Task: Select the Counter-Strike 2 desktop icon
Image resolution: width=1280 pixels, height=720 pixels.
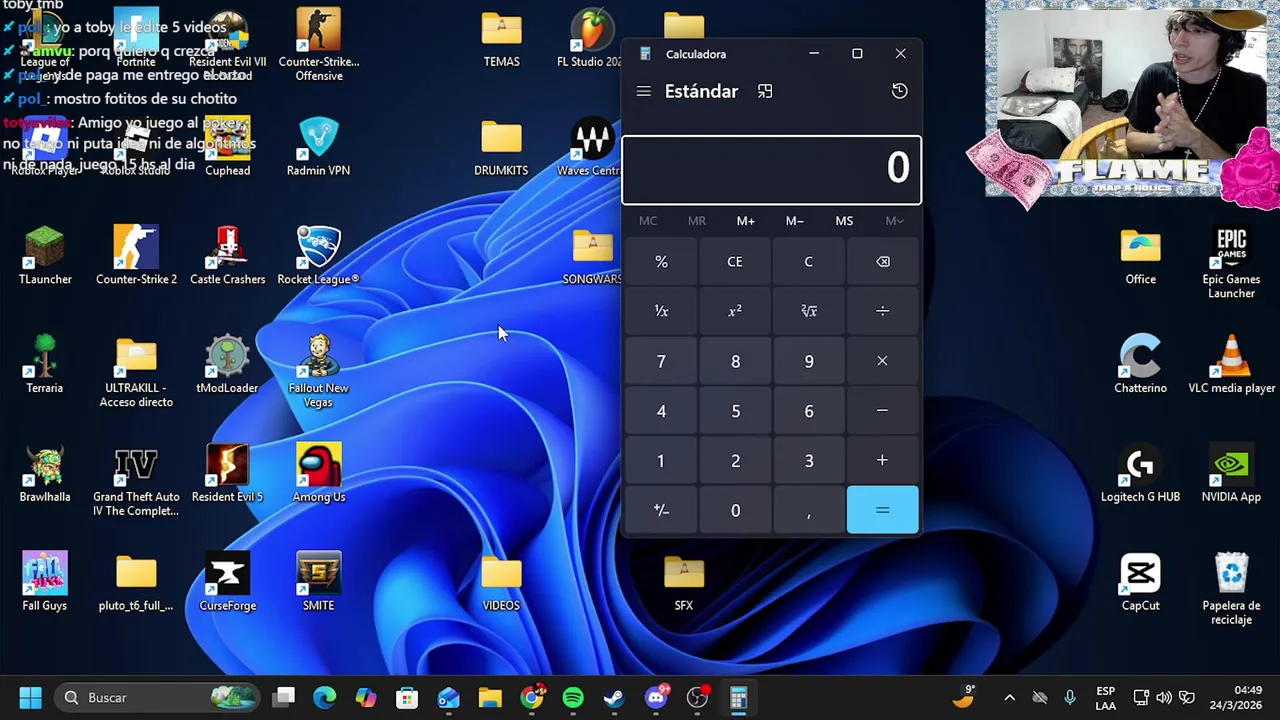Action: (136, 256)
